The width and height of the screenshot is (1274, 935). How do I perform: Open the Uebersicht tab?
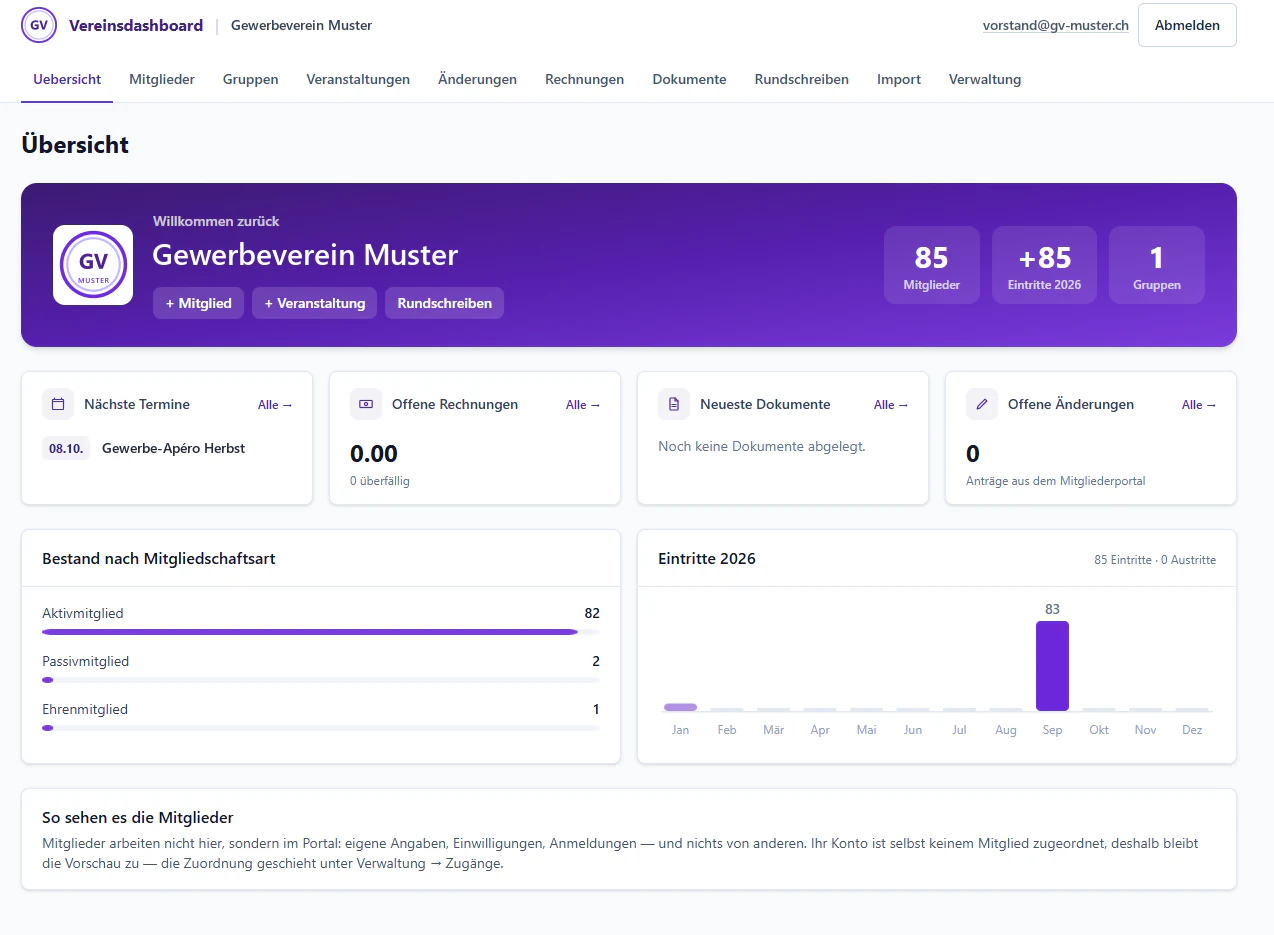click(67, 79)
